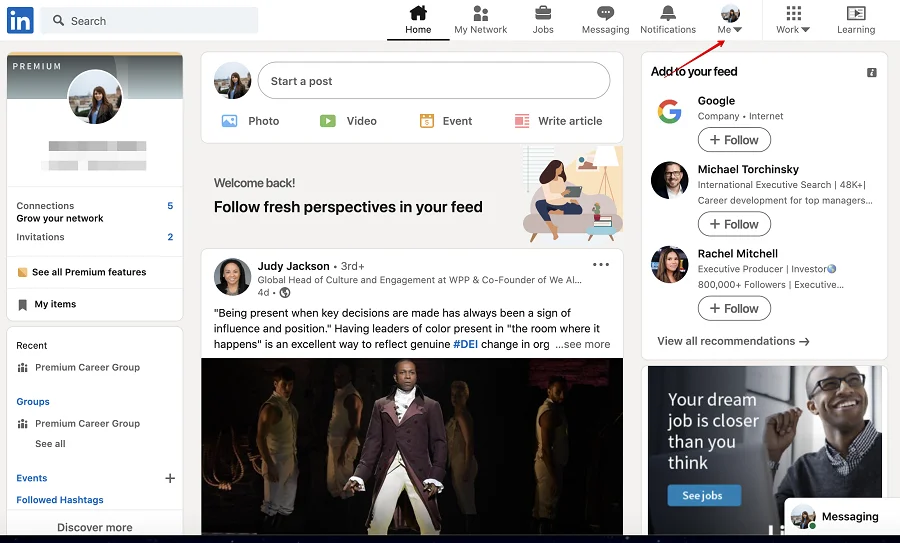Image resolution: width=900 pixels, height=543 pixels.
Task: Open the Home feed icon
Action: (418, 14)
